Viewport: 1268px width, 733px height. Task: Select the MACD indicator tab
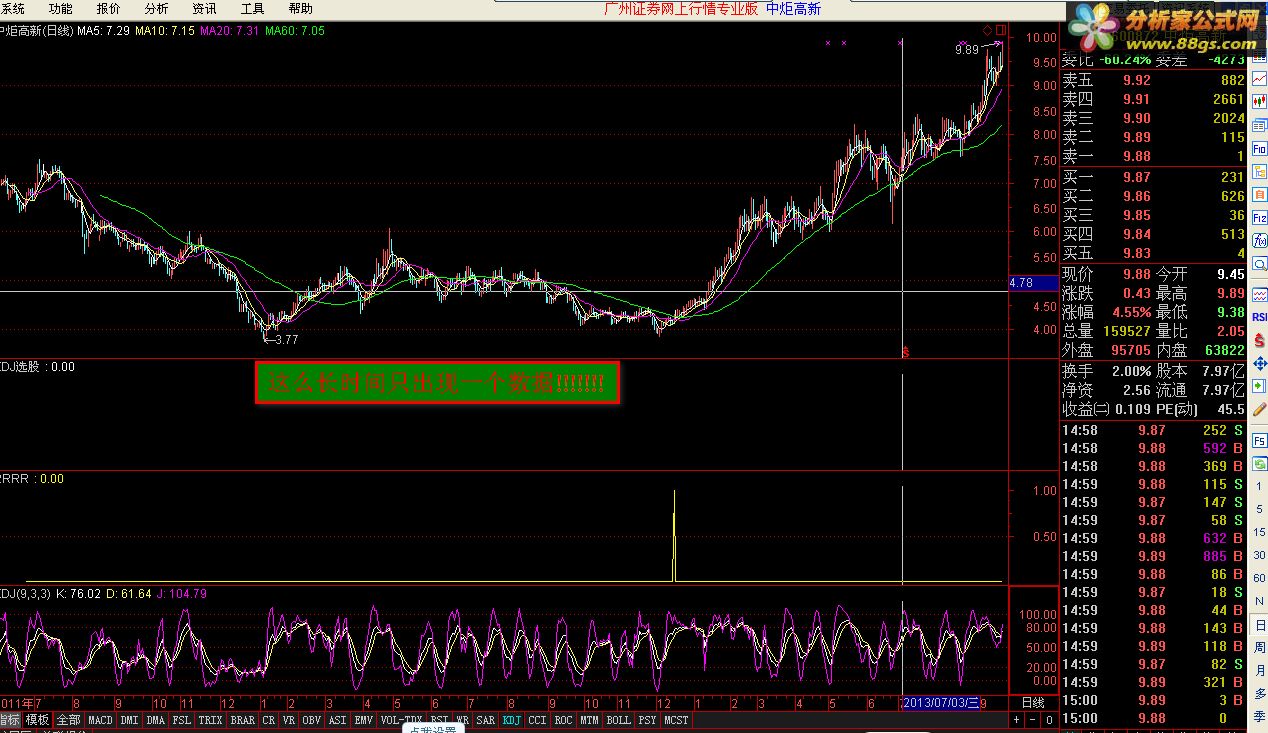click(x=100, y=720)
